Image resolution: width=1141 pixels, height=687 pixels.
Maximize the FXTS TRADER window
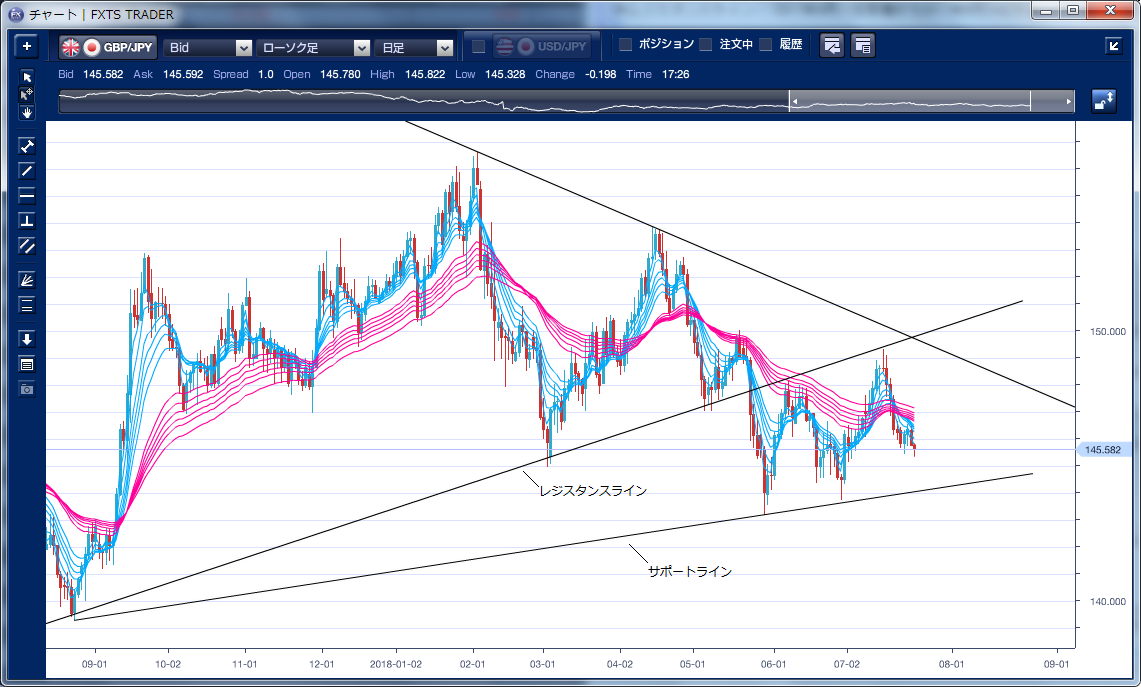coord(1073,10)
